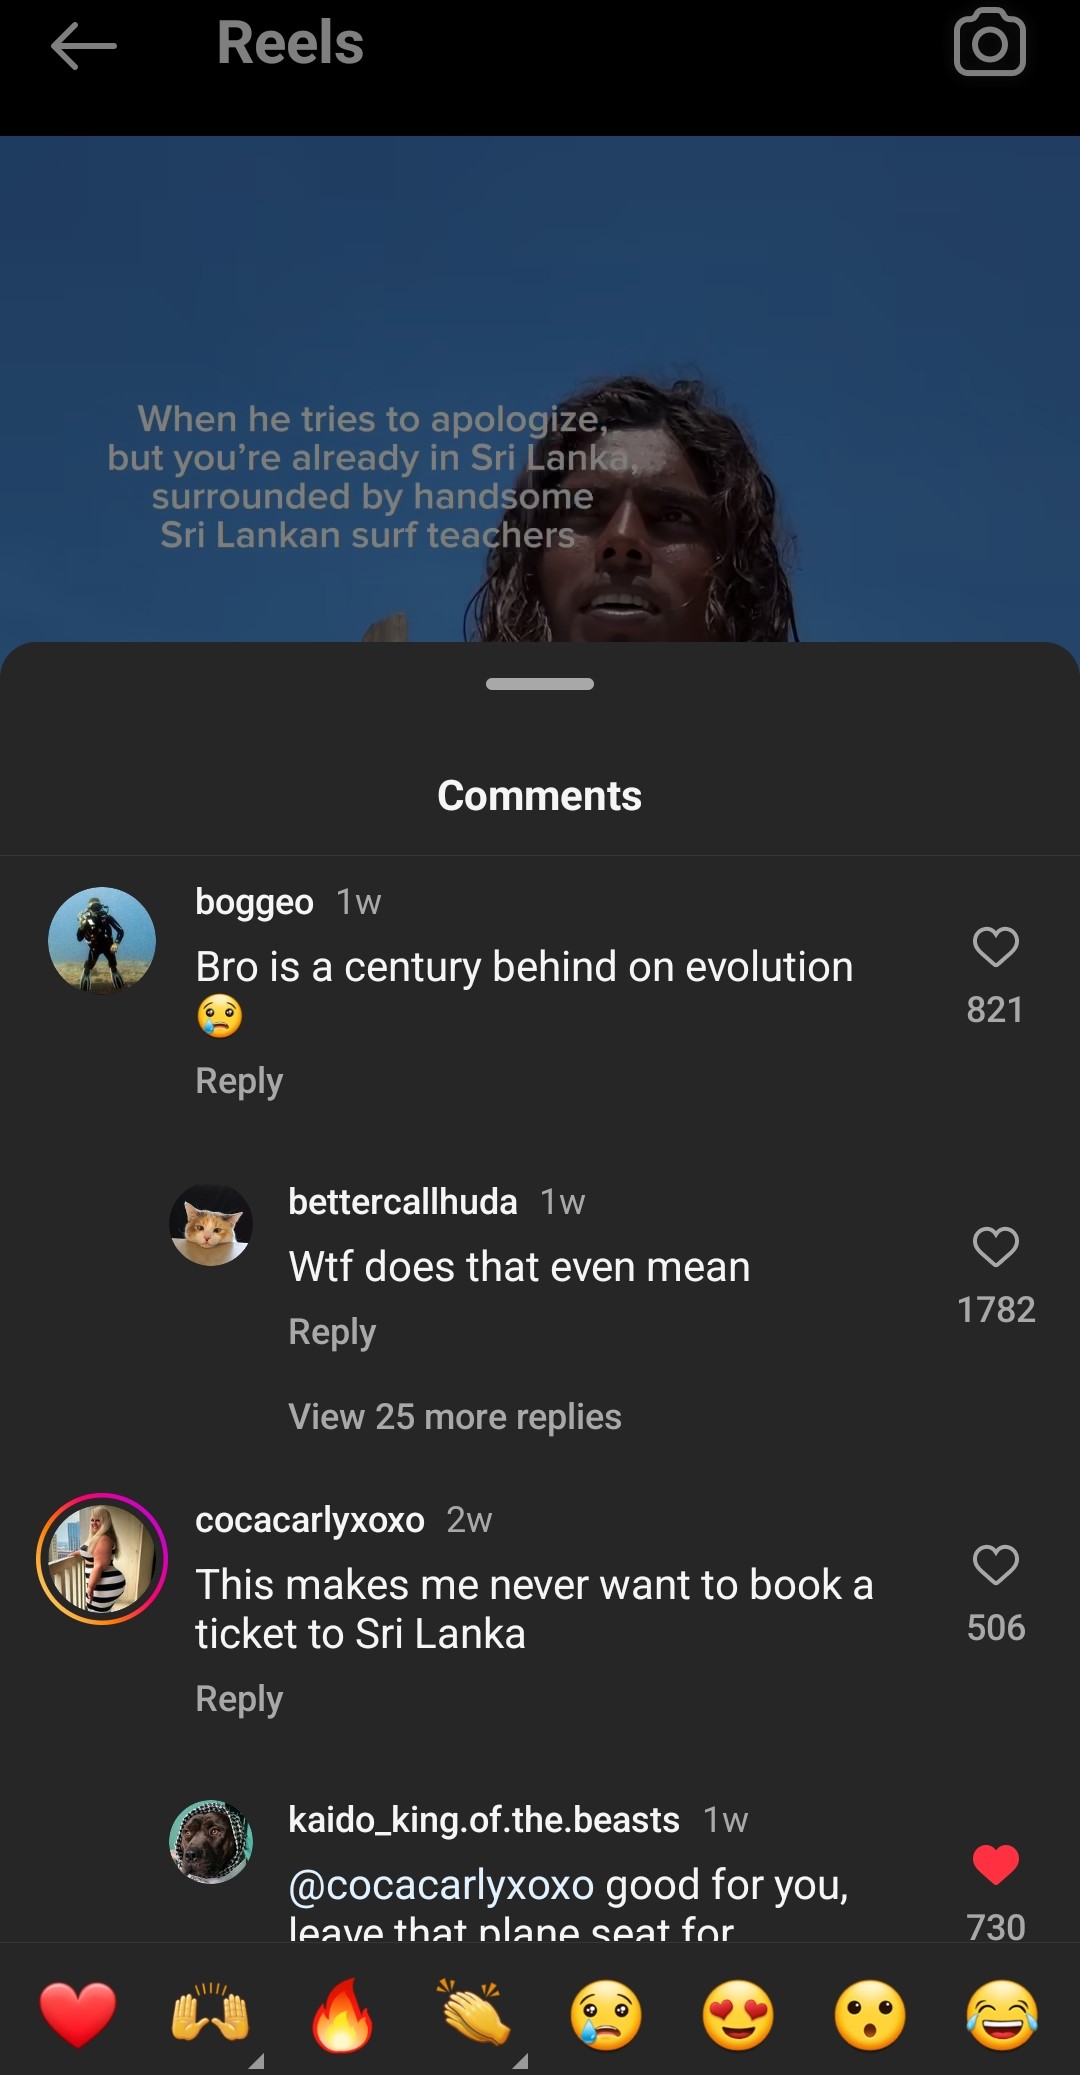
Task: Expand View 25 more replies
Action: [455, 1417]
